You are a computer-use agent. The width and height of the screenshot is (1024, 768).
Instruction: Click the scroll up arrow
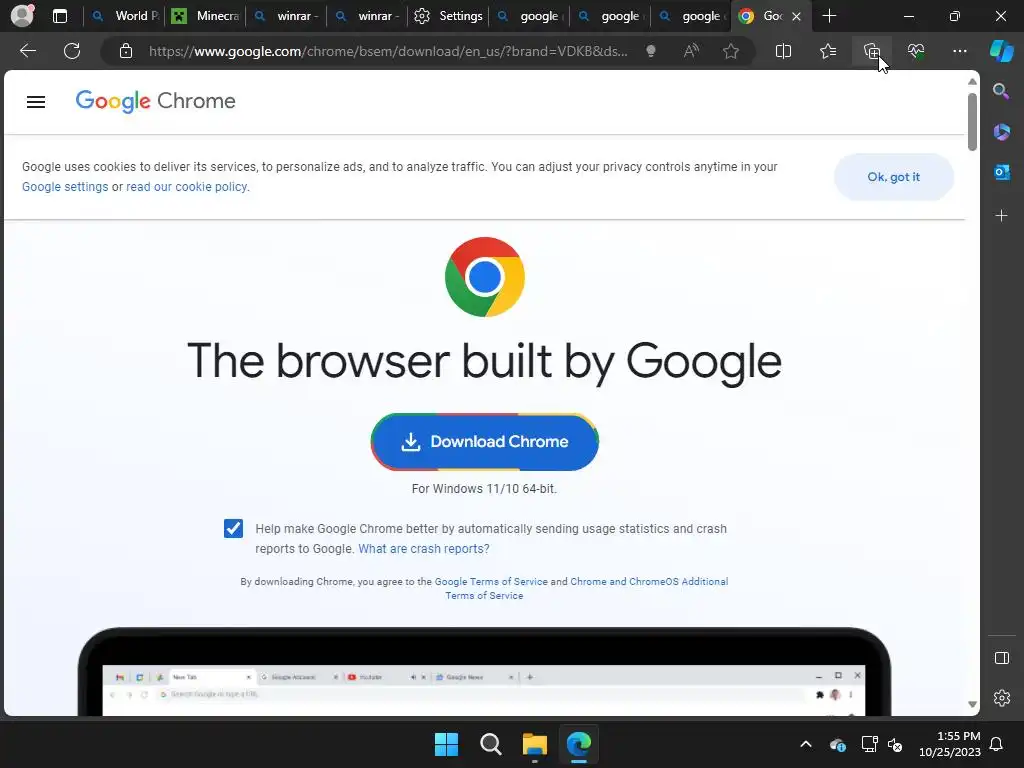click(972, 82)
